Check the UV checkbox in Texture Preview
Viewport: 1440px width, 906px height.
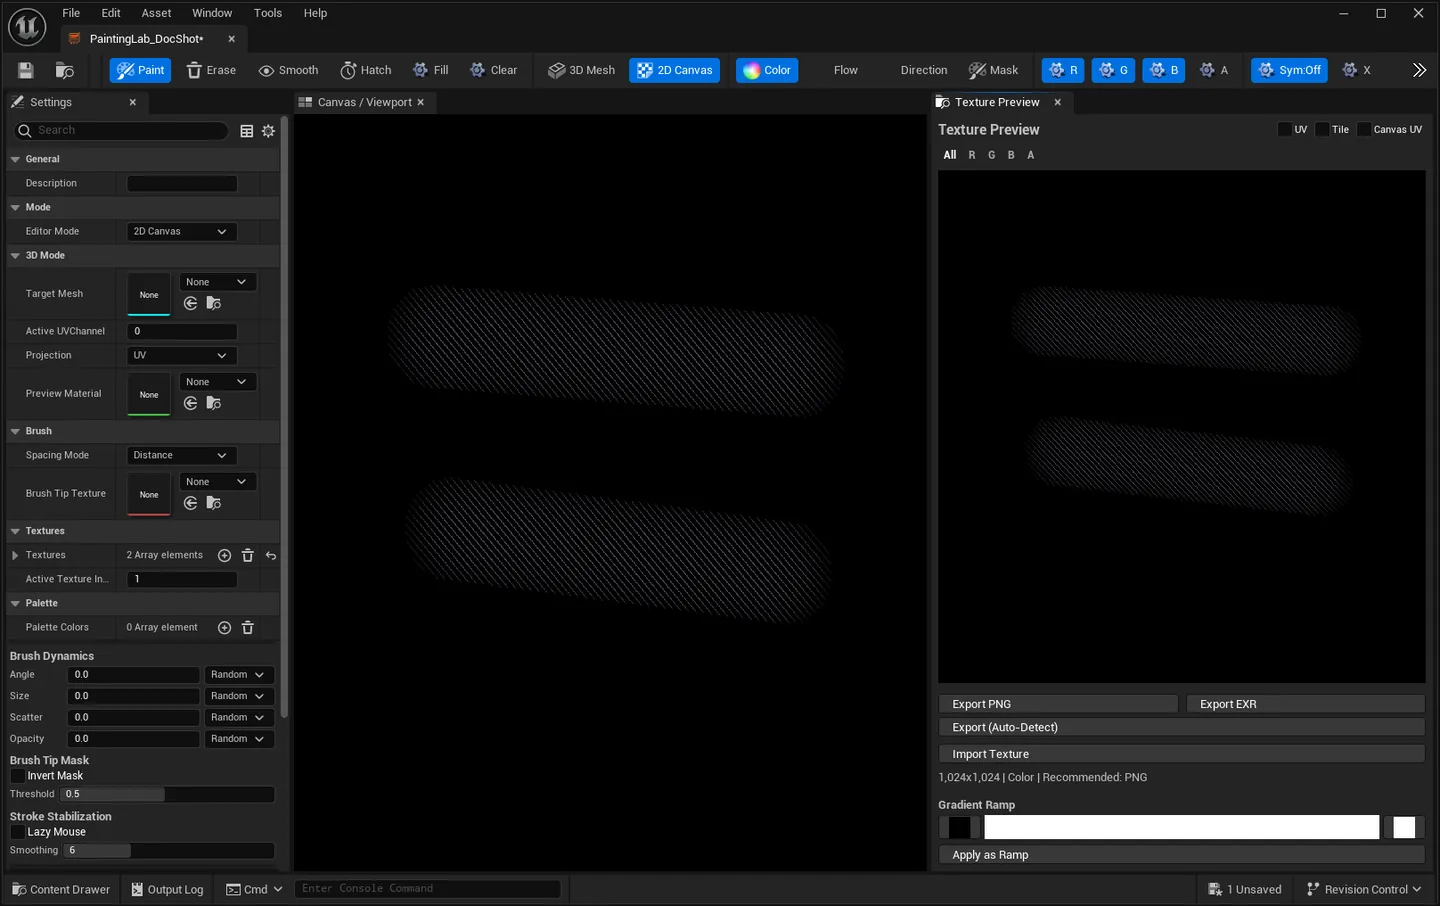pos(1285,129)
